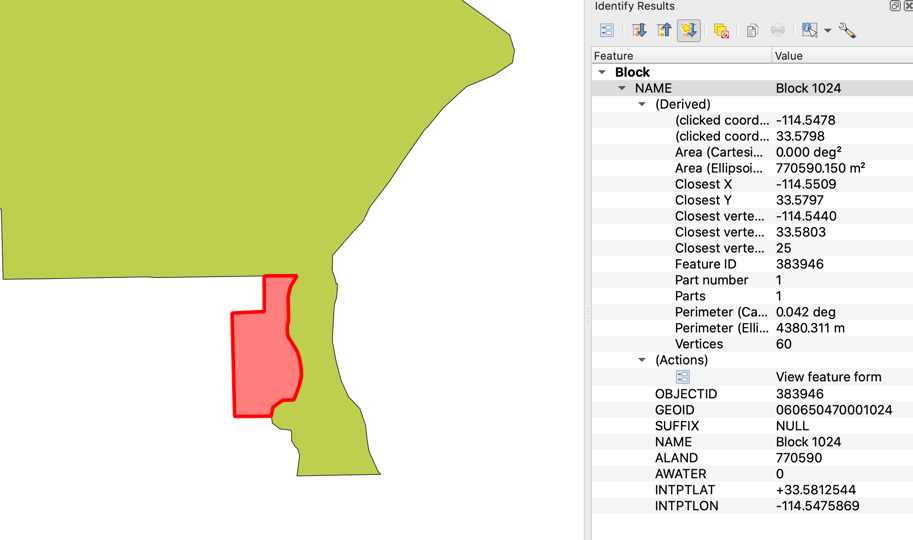913x540 pixels.
Task: Select the Closest vertex -114.5440 value
Action: click(806, 216)
